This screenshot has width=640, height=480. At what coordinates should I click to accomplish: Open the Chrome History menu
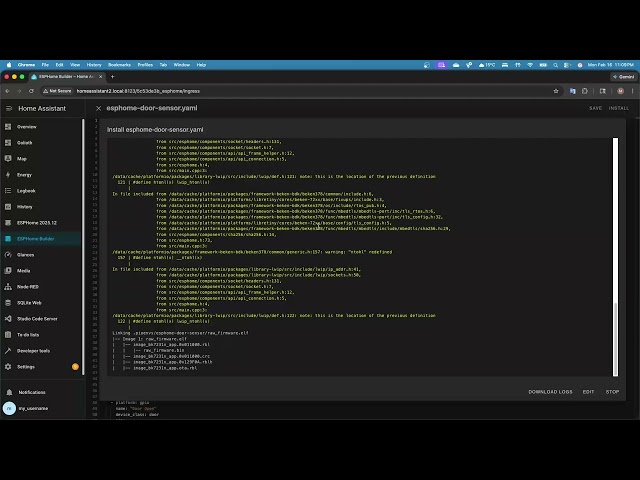[94, 65]
